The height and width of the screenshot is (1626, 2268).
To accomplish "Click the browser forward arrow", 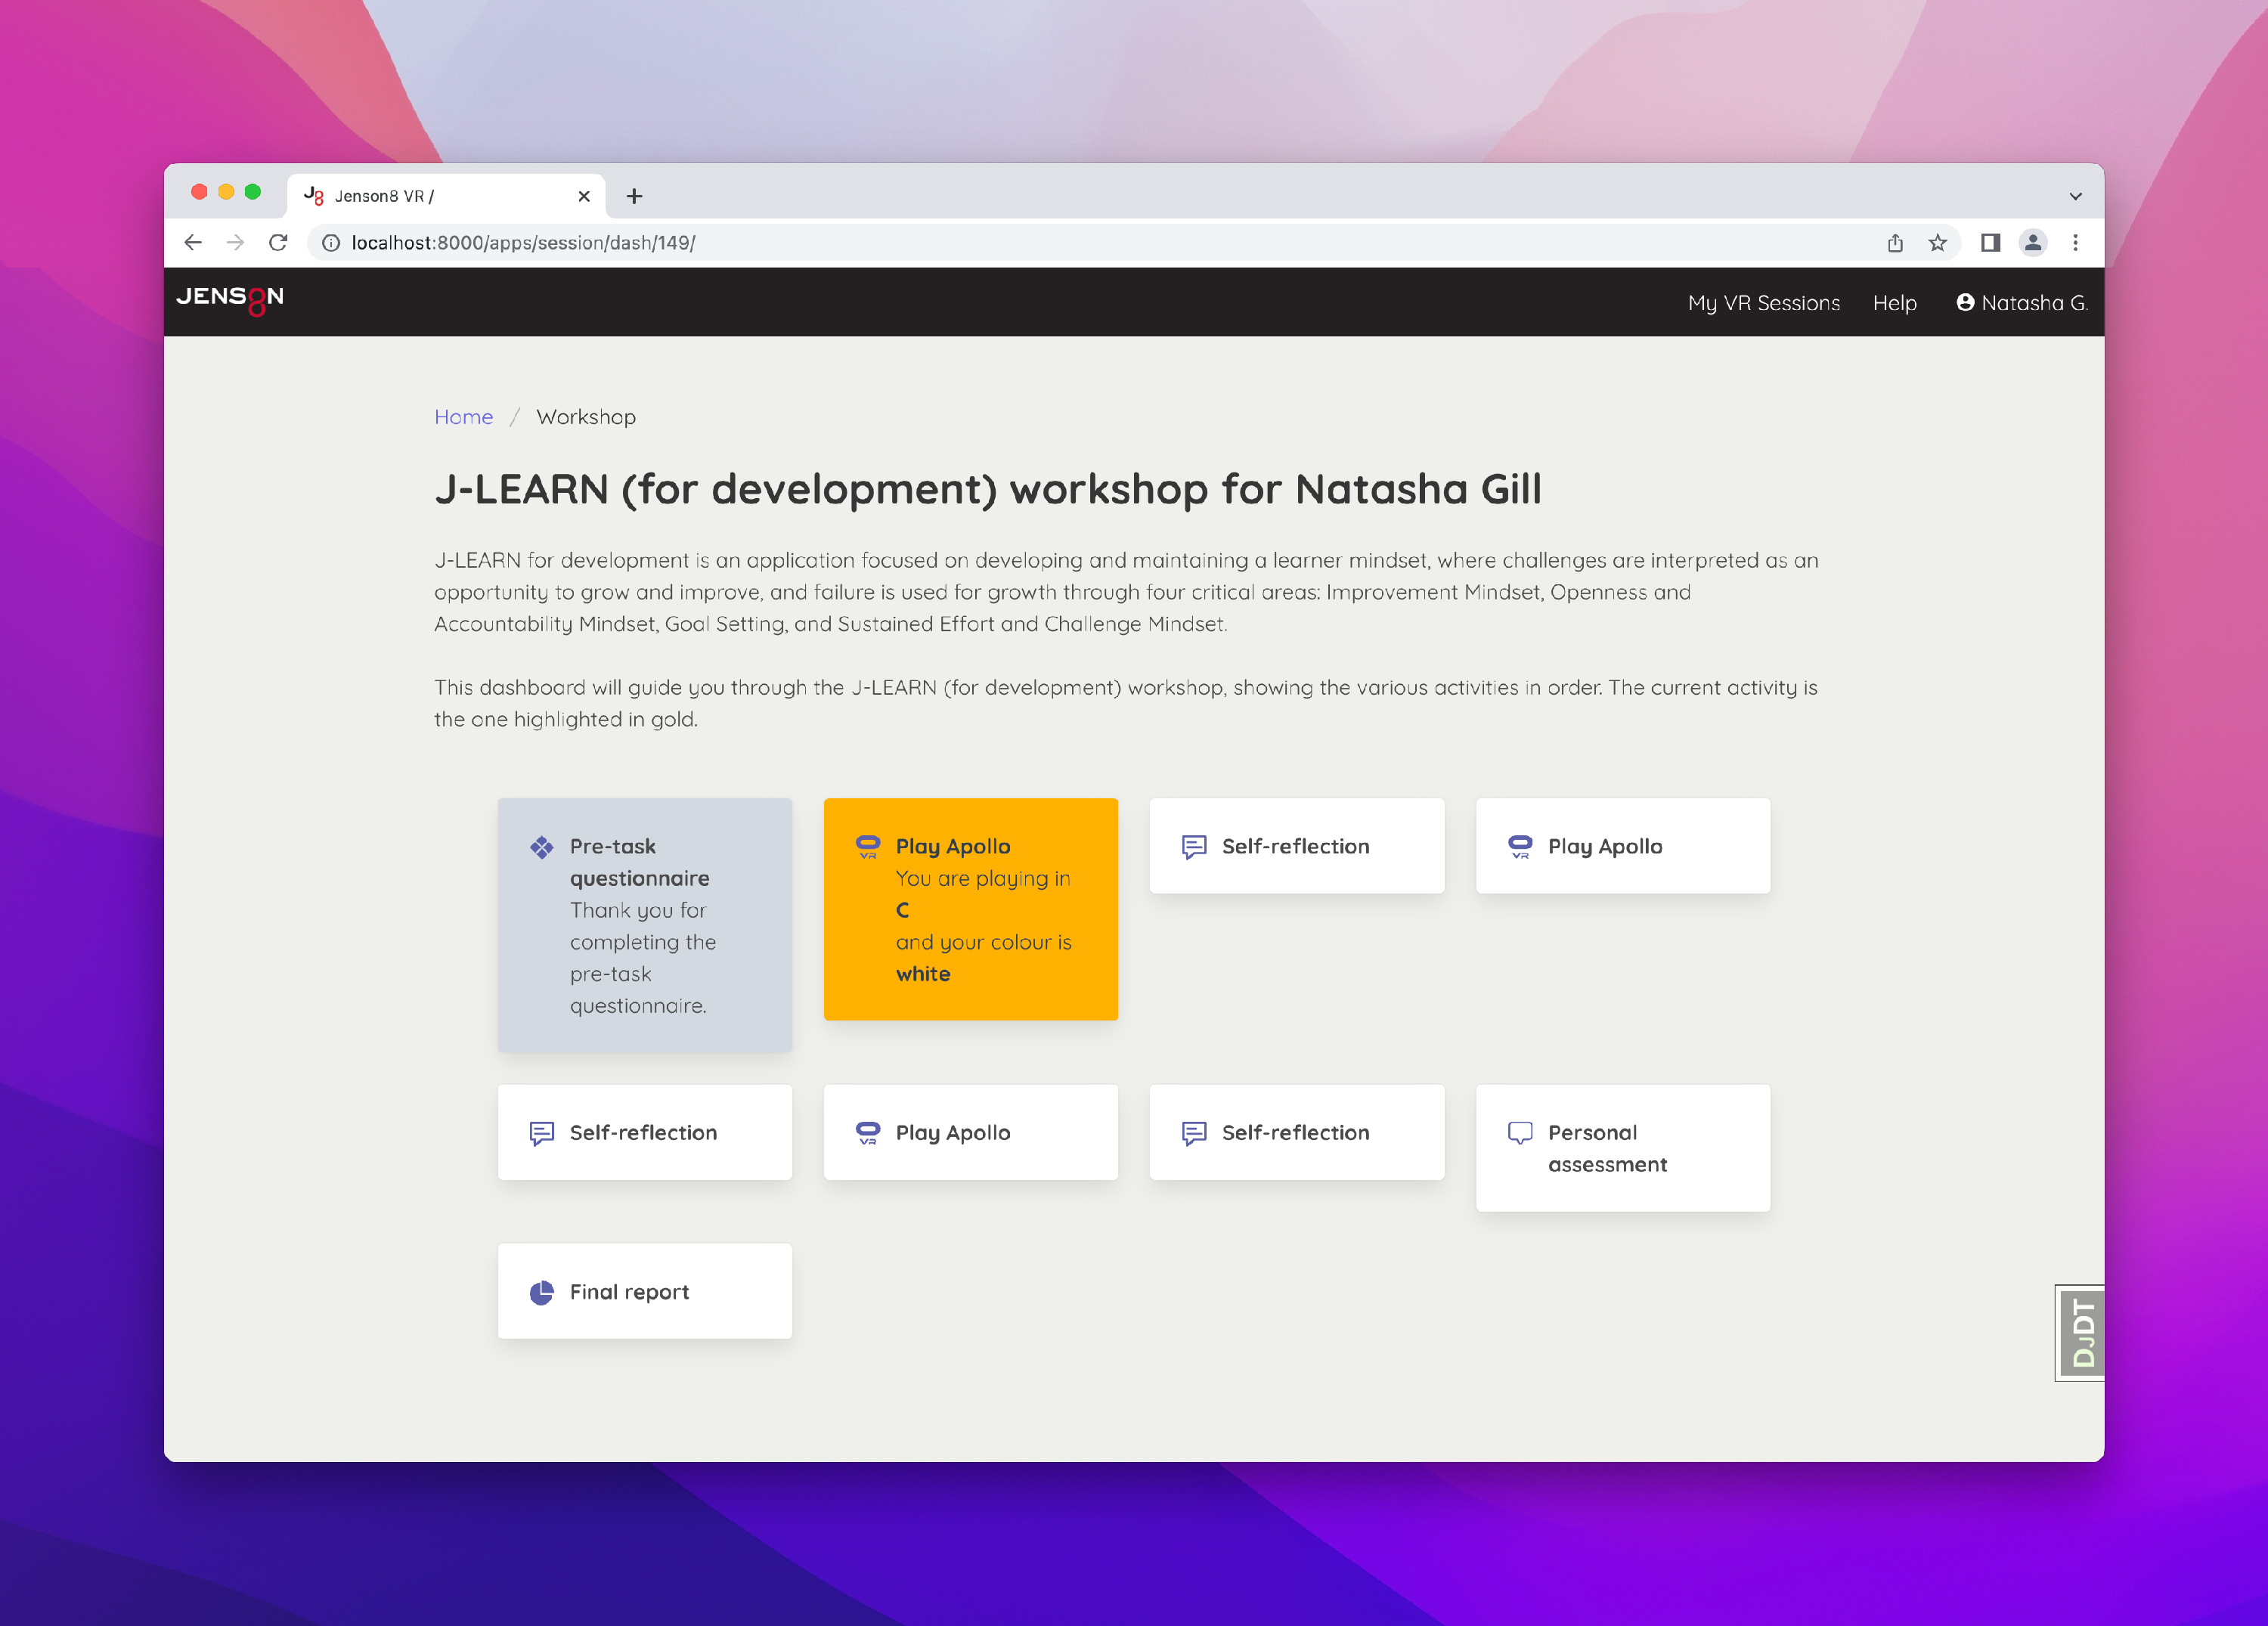I will point(235,243).
